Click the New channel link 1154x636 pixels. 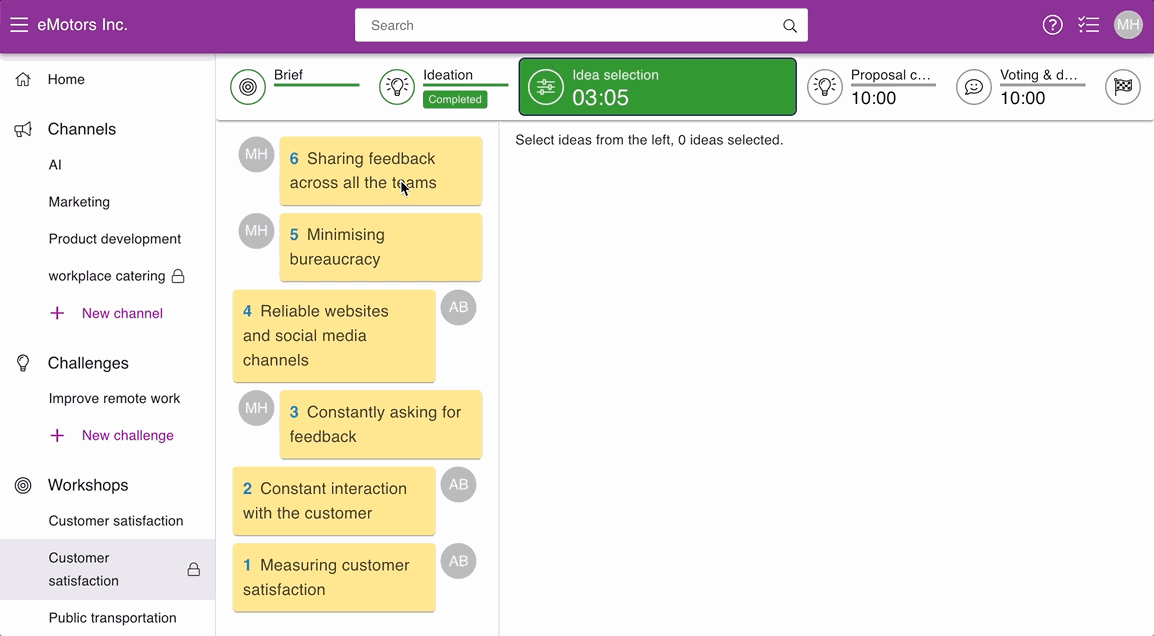click(122, 314)
